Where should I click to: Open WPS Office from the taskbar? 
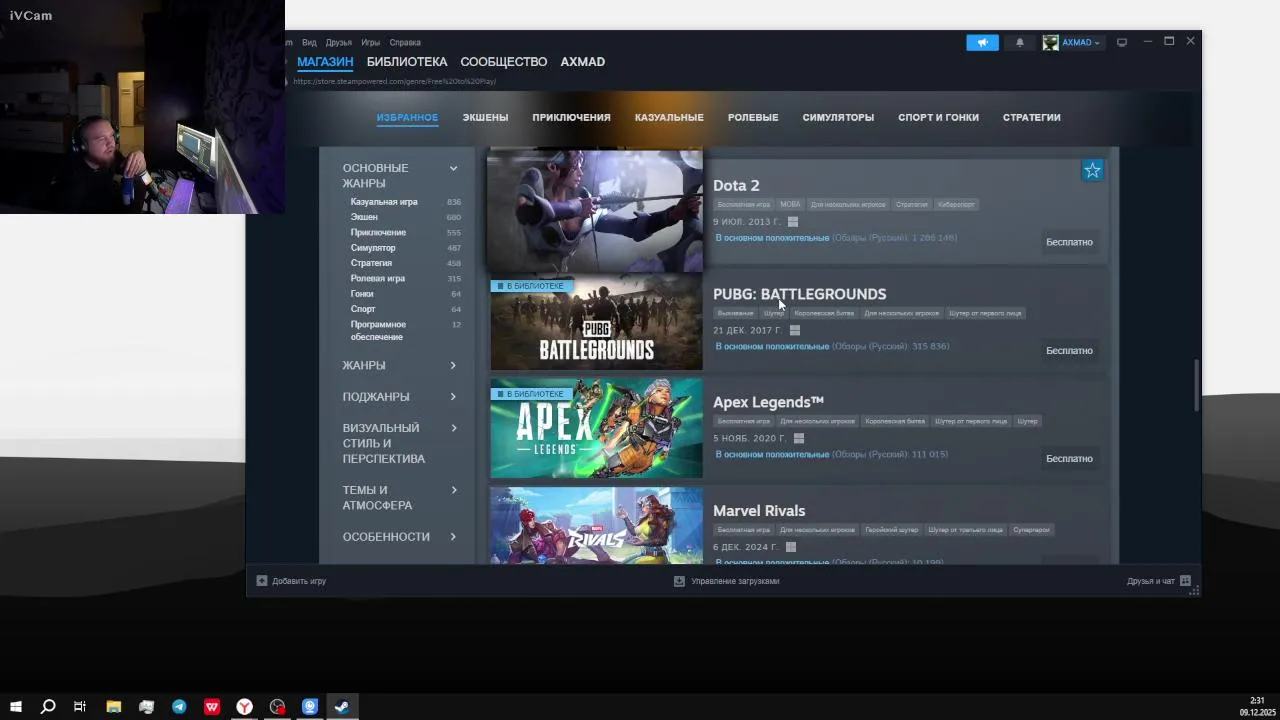tap(212, 706)
